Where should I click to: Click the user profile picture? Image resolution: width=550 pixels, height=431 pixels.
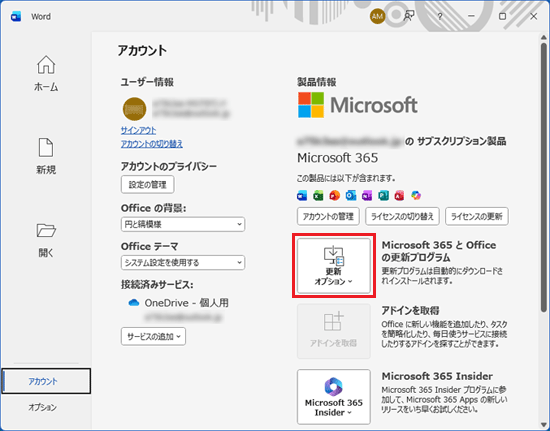coord(134,109)
